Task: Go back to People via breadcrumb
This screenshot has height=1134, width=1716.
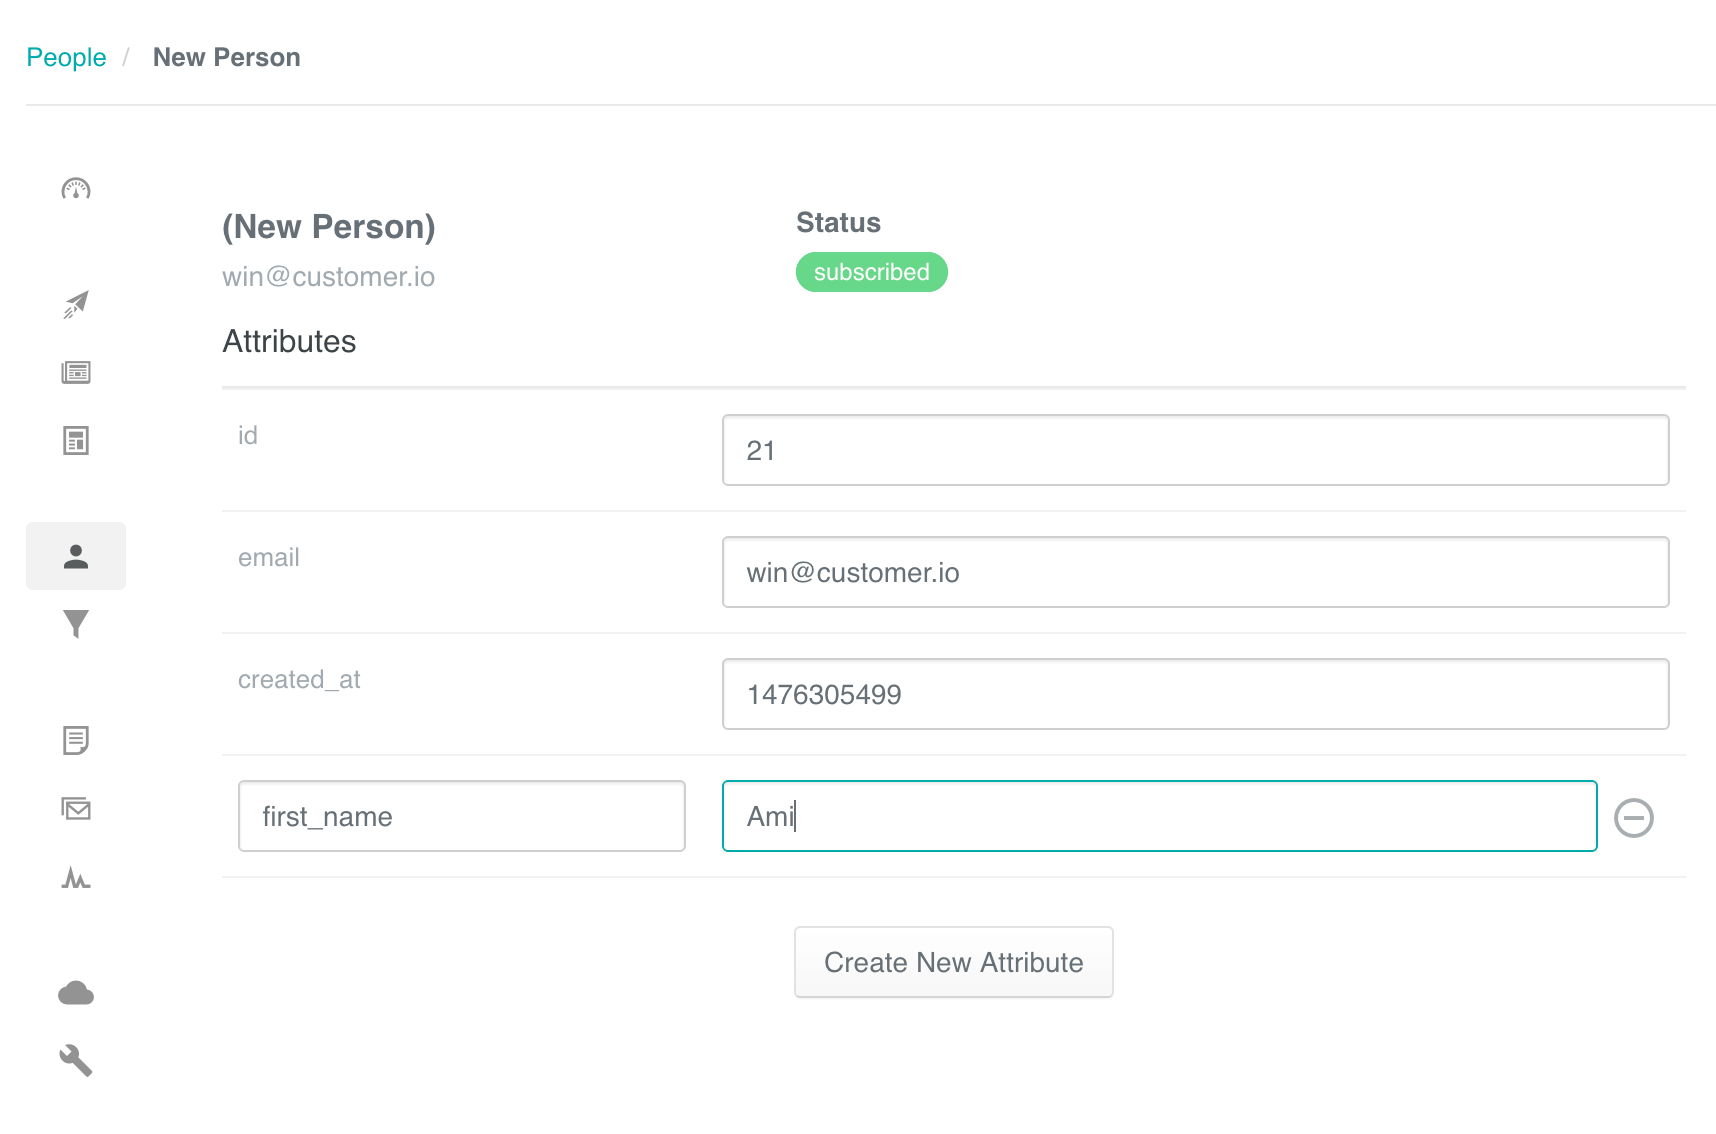Action: 66,58
